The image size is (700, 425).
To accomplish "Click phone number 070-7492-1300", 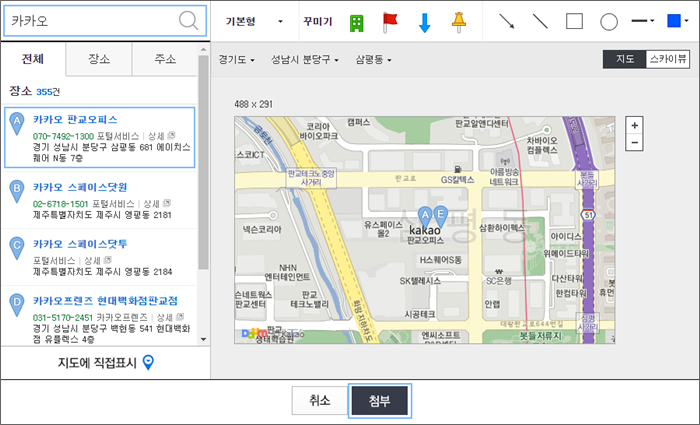I will pyautogui.click(x=63, y=136).
